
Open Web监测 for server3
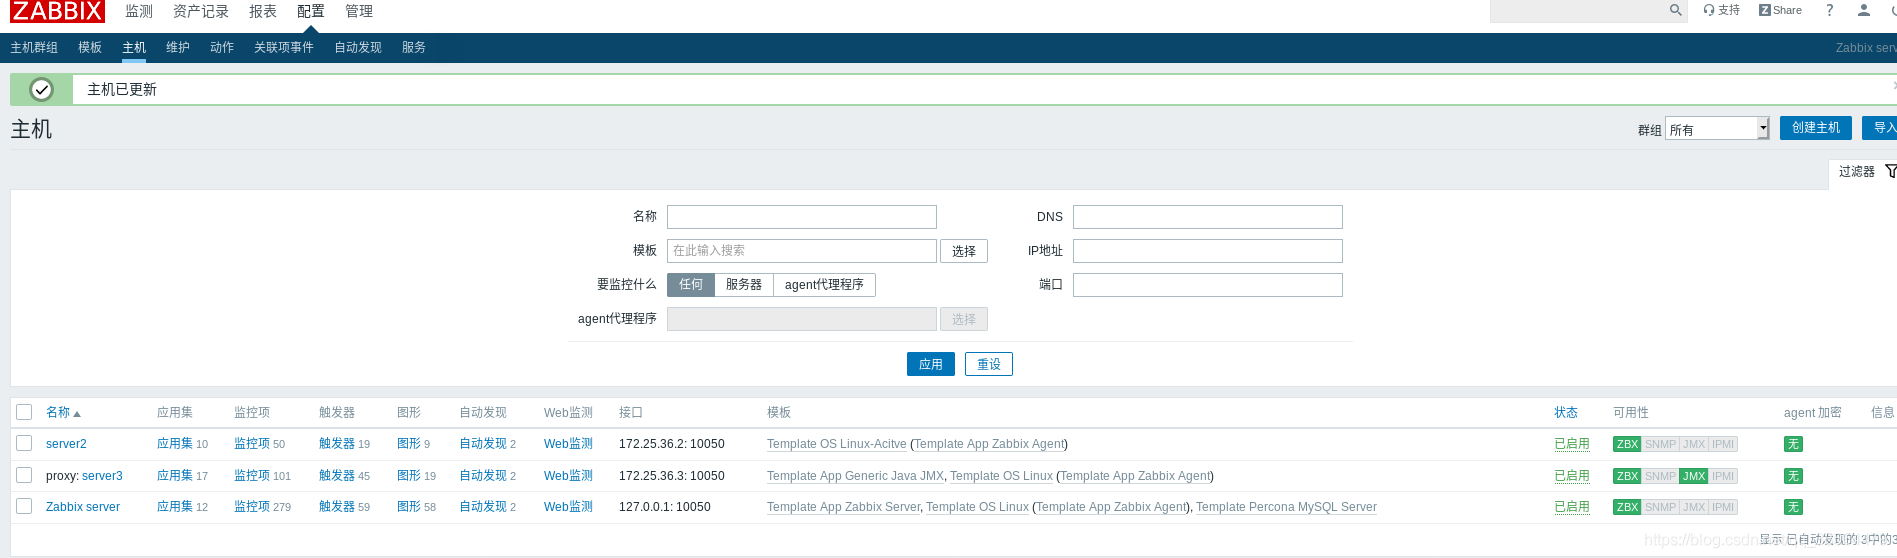pos(568,476)
